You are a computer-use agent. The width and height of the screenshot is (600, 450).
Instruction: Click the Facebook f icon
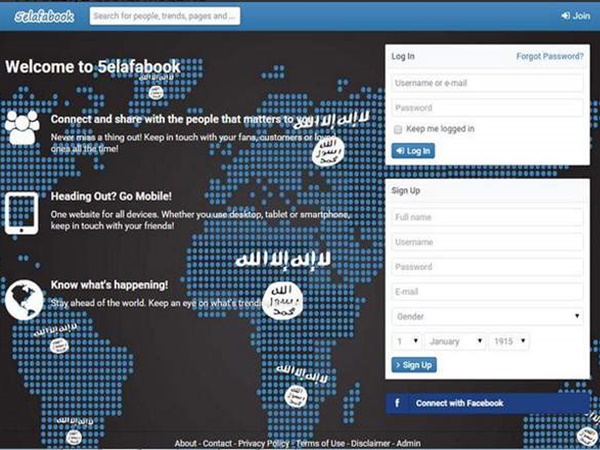pyautogui.click(x=398, y=403)
